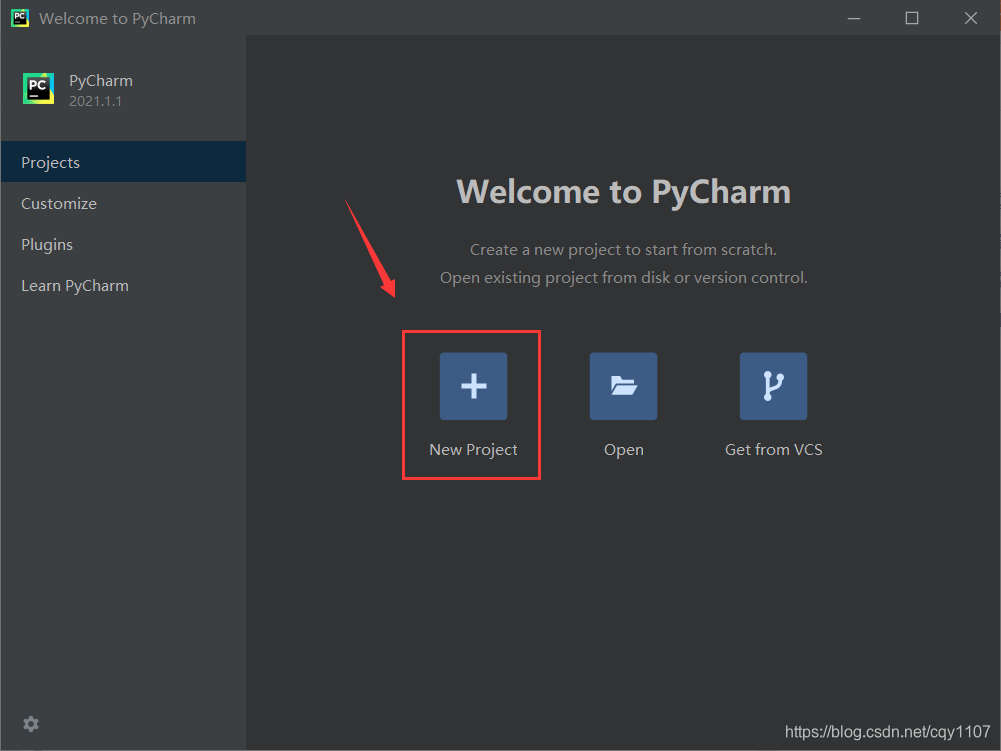This screenshot has height=751, width=1001.
Task: Click the 'Create a new project' text
Action: [623, 250]
